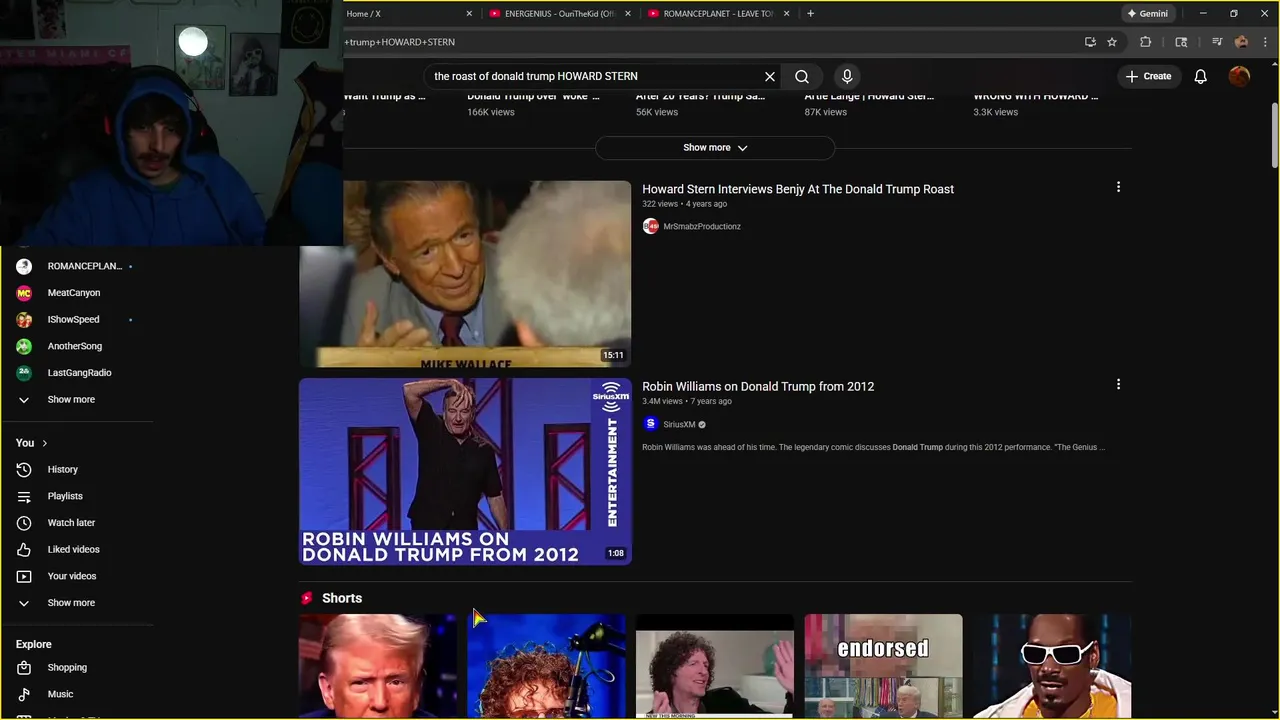Click the "56K views" text

coord(657,112)
